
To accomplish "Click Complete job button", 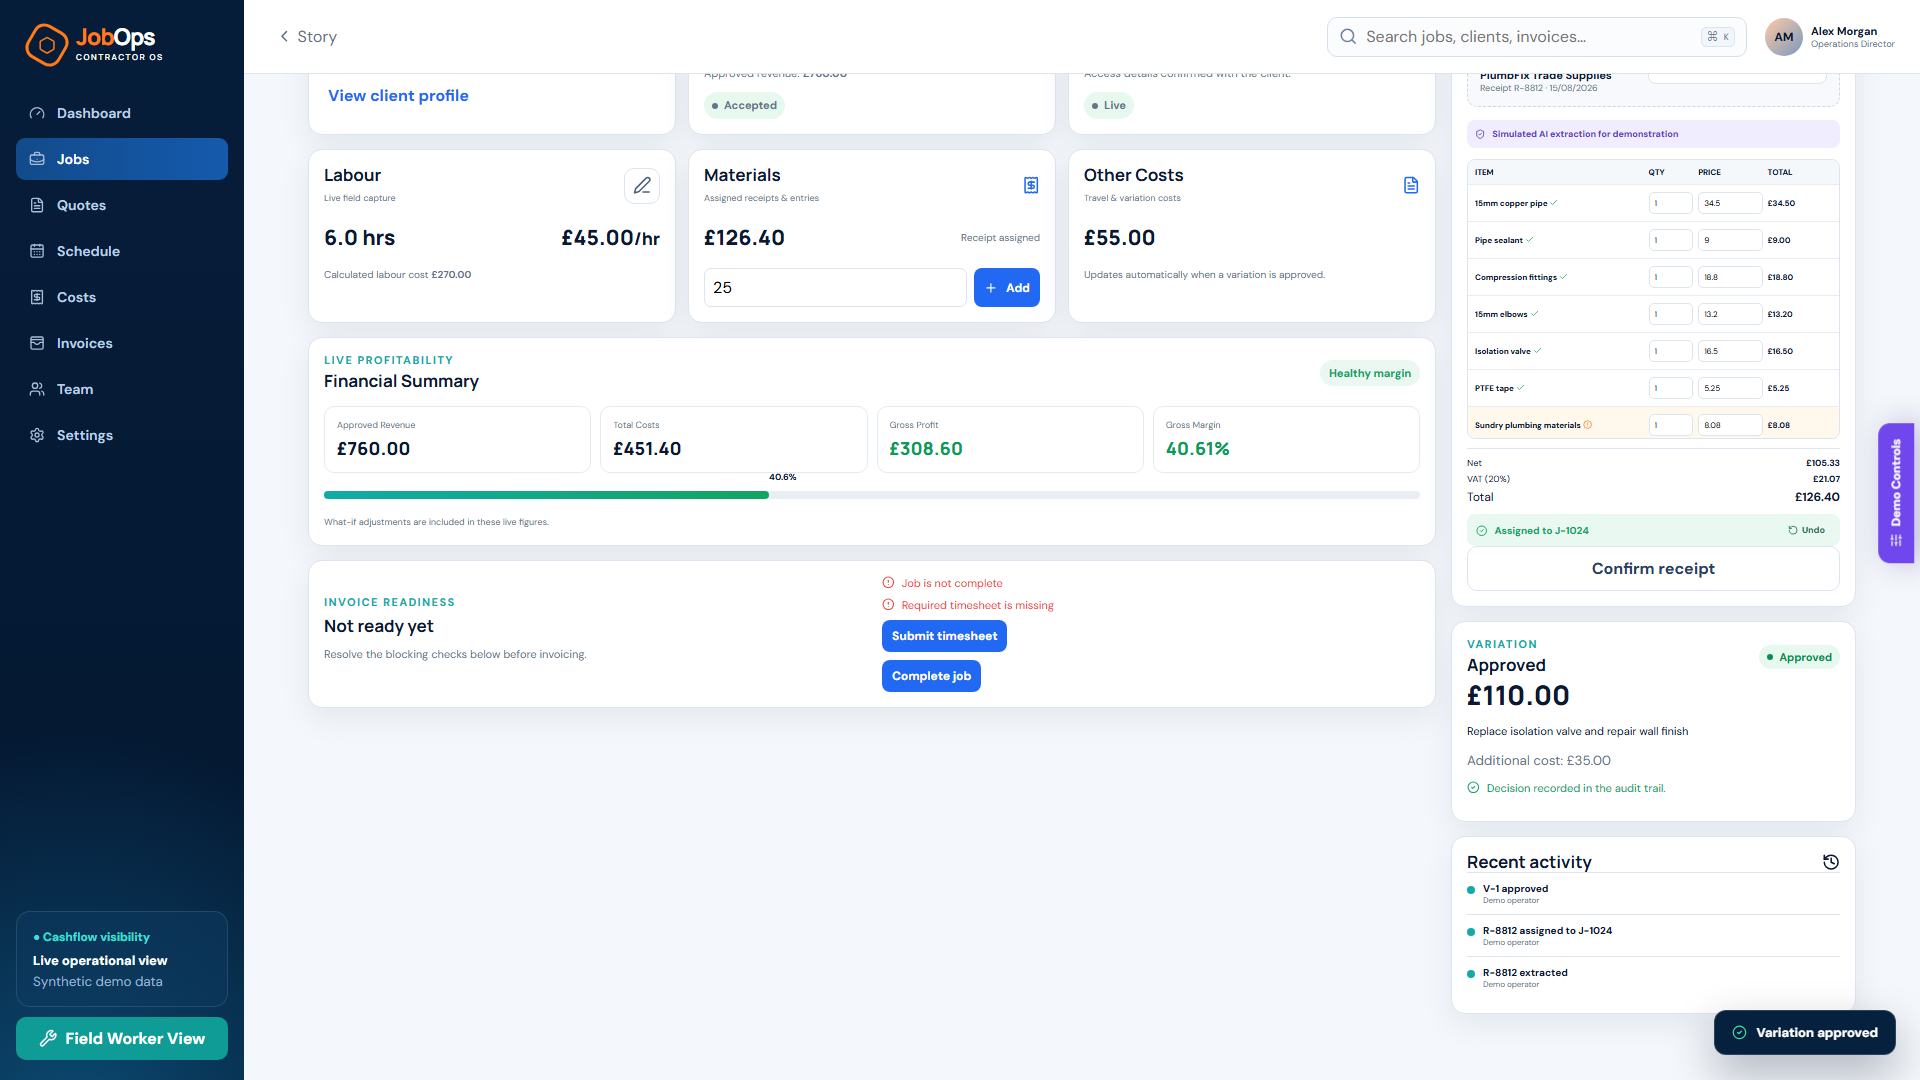I will [x=931, y=676].
